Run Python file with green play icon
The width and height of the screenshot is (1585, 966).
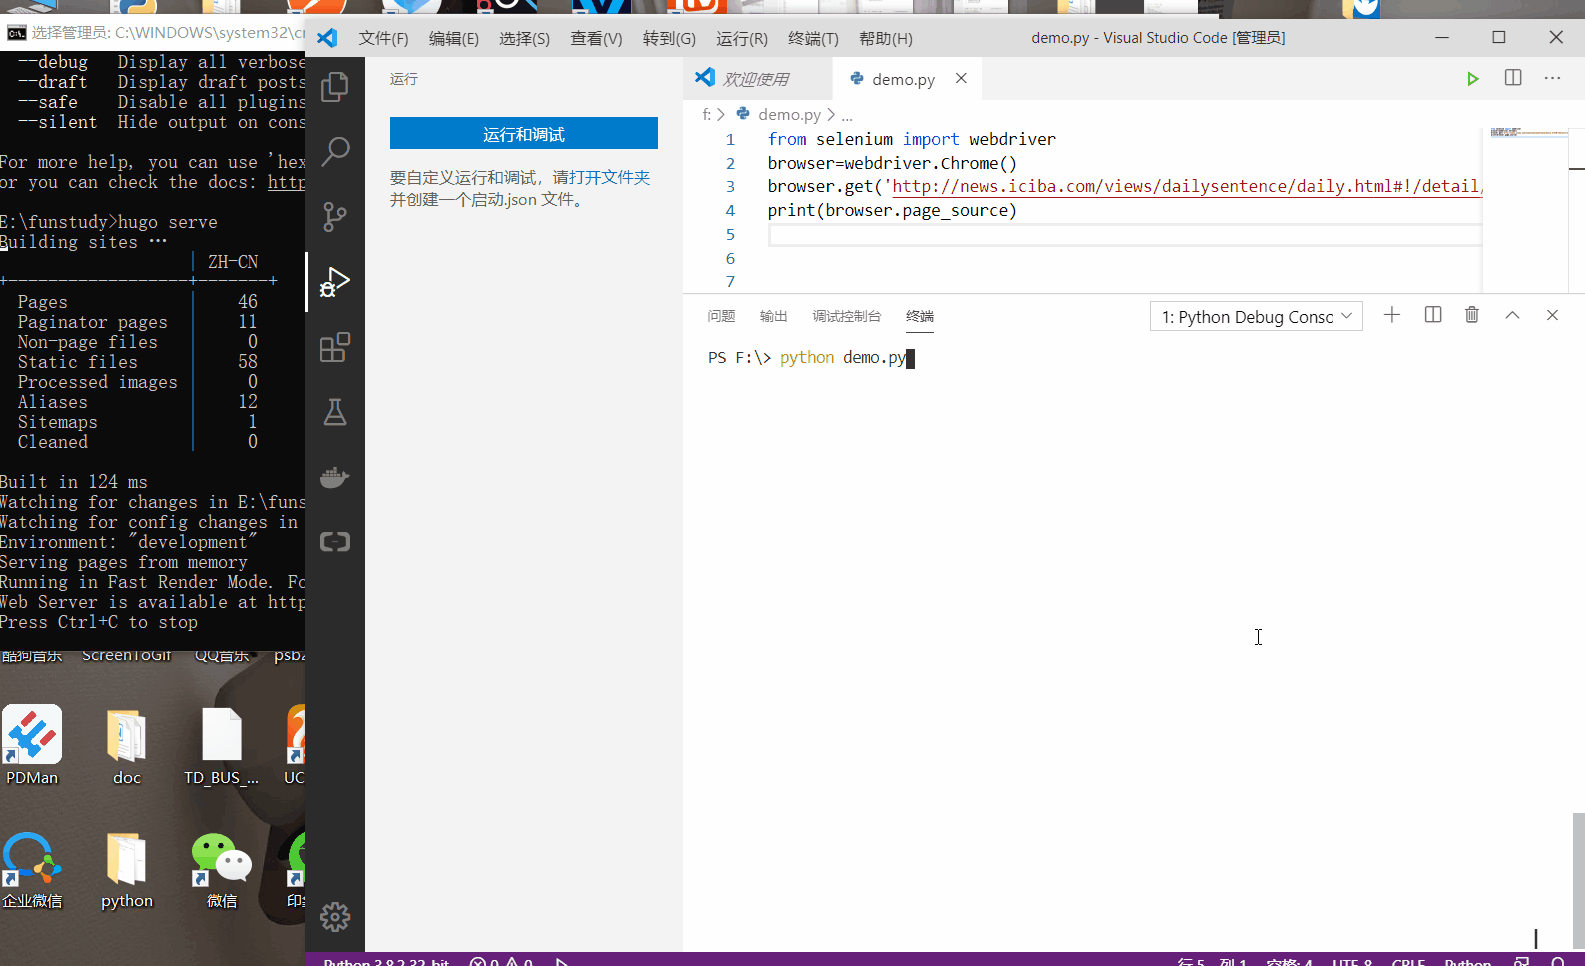click(1472, 79)
